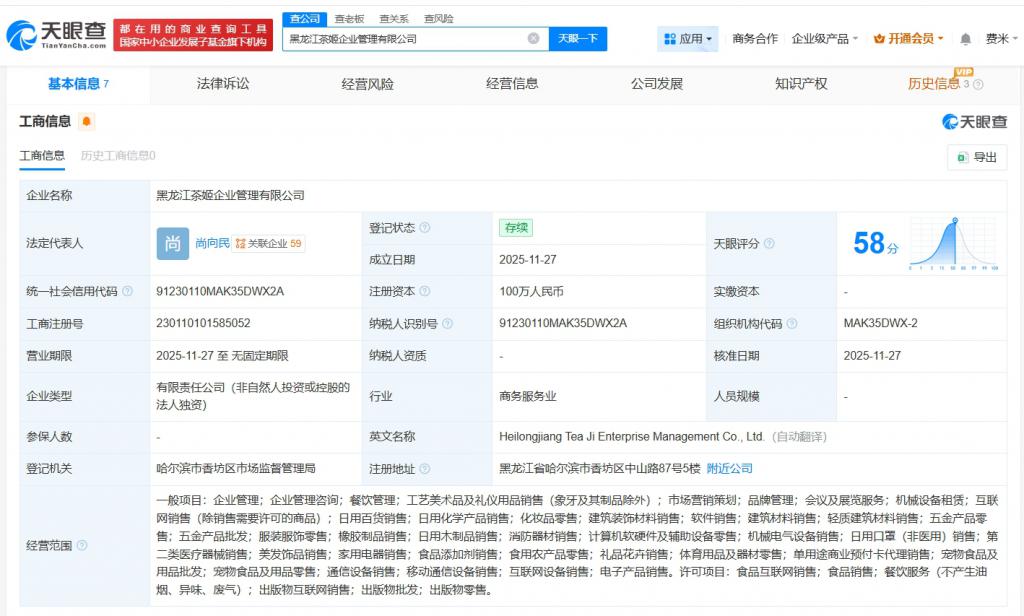Click inside the company search input field

[x=400, y=38]
